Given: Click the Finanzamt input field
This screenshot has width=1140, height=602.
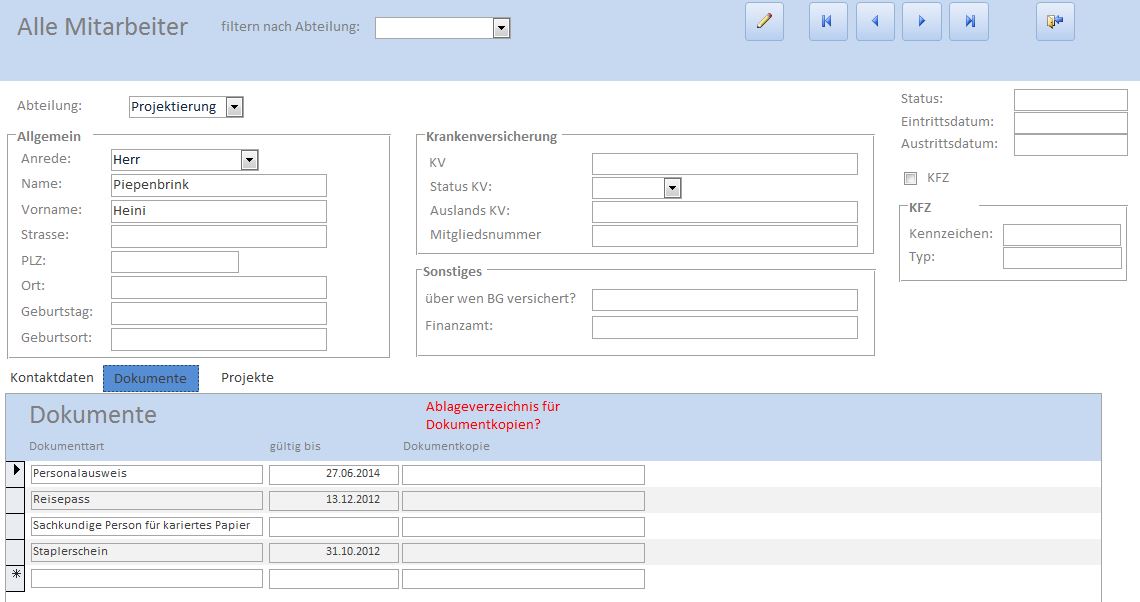Looking at the screenshot, I should pyautogui.click(x=724, y=327).
